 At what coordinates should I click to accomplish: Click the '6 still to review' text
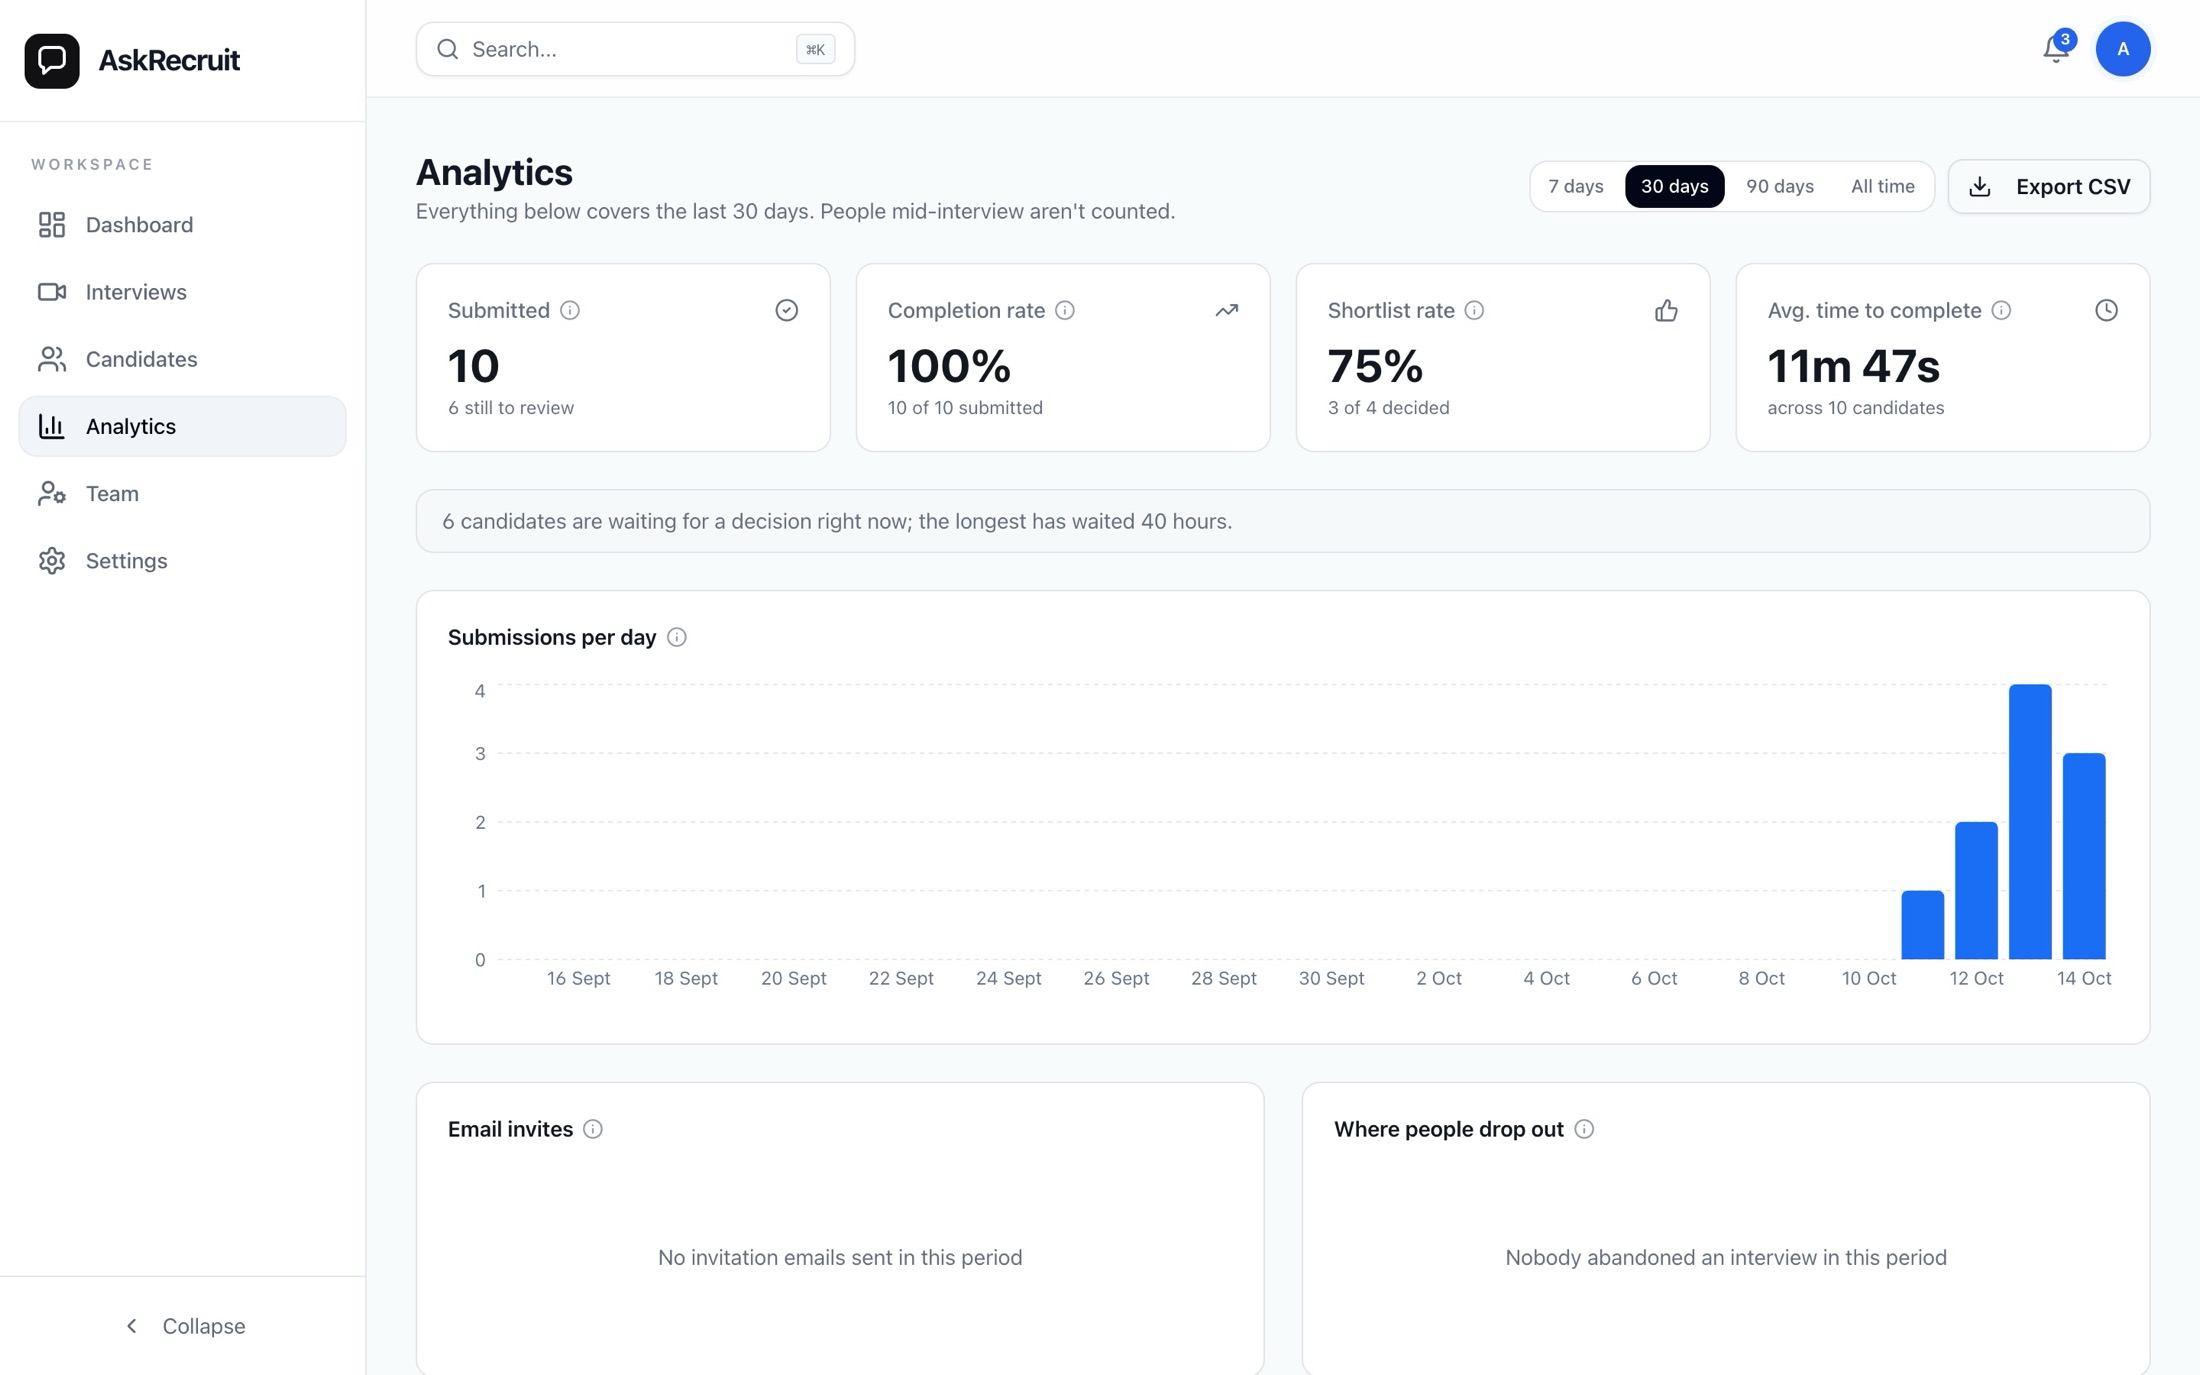tap(511, 408)
